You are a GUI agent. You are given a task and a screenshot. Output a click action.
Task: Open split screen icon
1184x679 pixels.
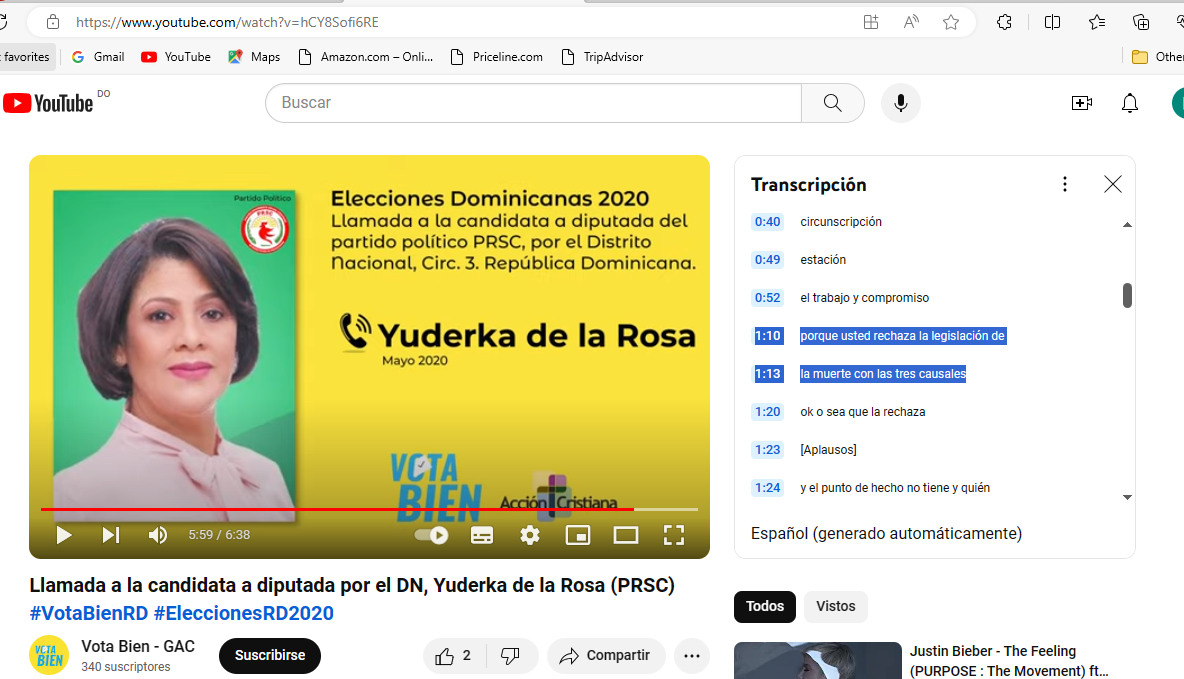coord(1052,22)
